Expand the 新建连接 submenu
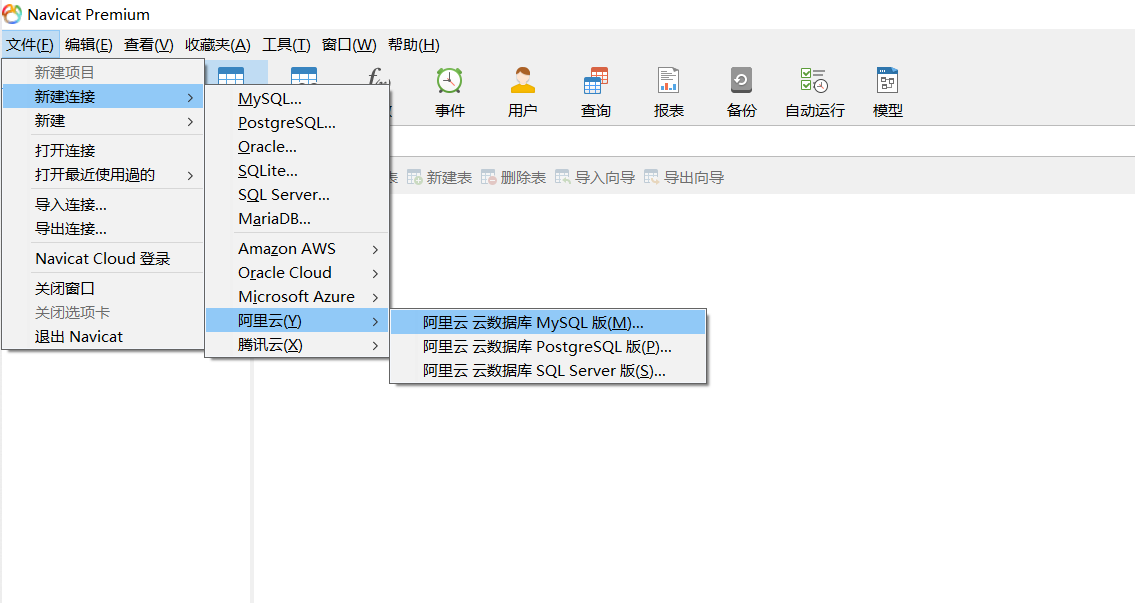This screenshot has width=1135, height=603. (103, 96)
